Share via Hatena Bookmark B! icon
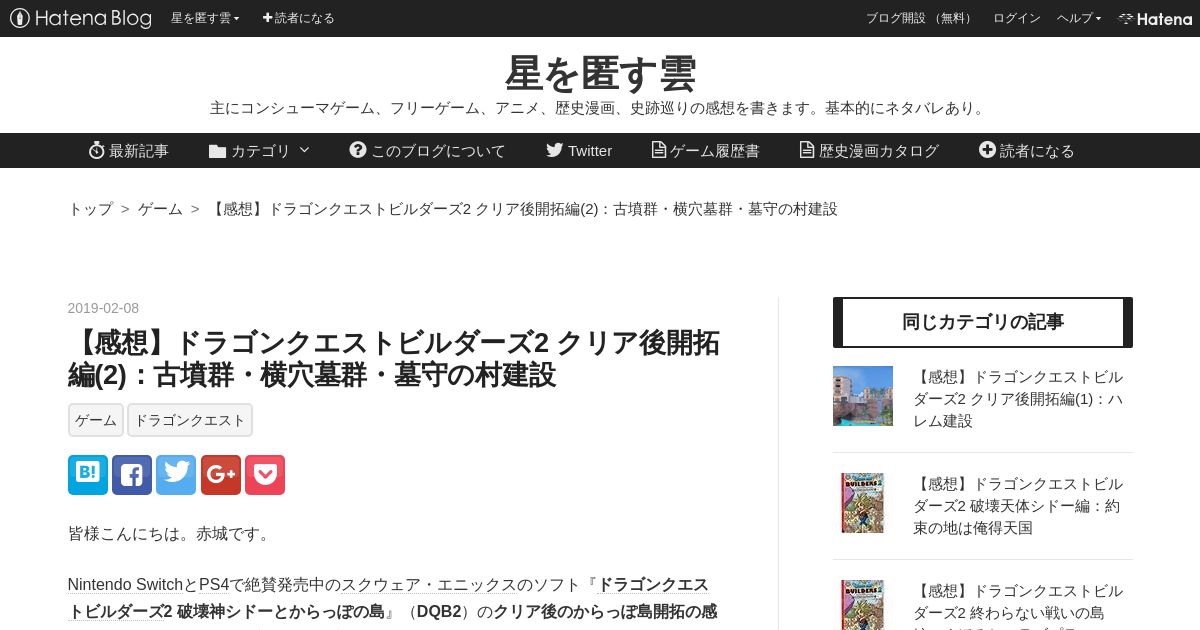The image size is (1200, 630). [x=88, y=475]
